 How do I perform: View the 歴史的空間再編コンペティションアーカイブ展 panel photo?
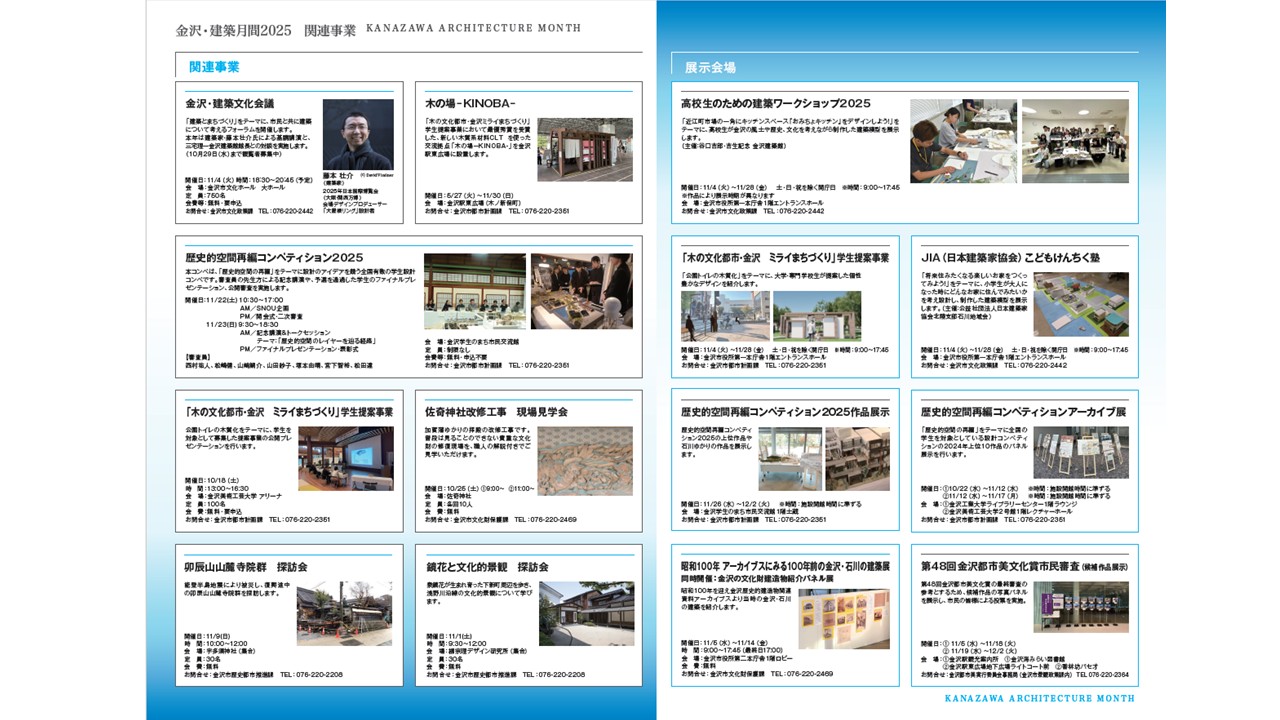(x=1083, y=450)
